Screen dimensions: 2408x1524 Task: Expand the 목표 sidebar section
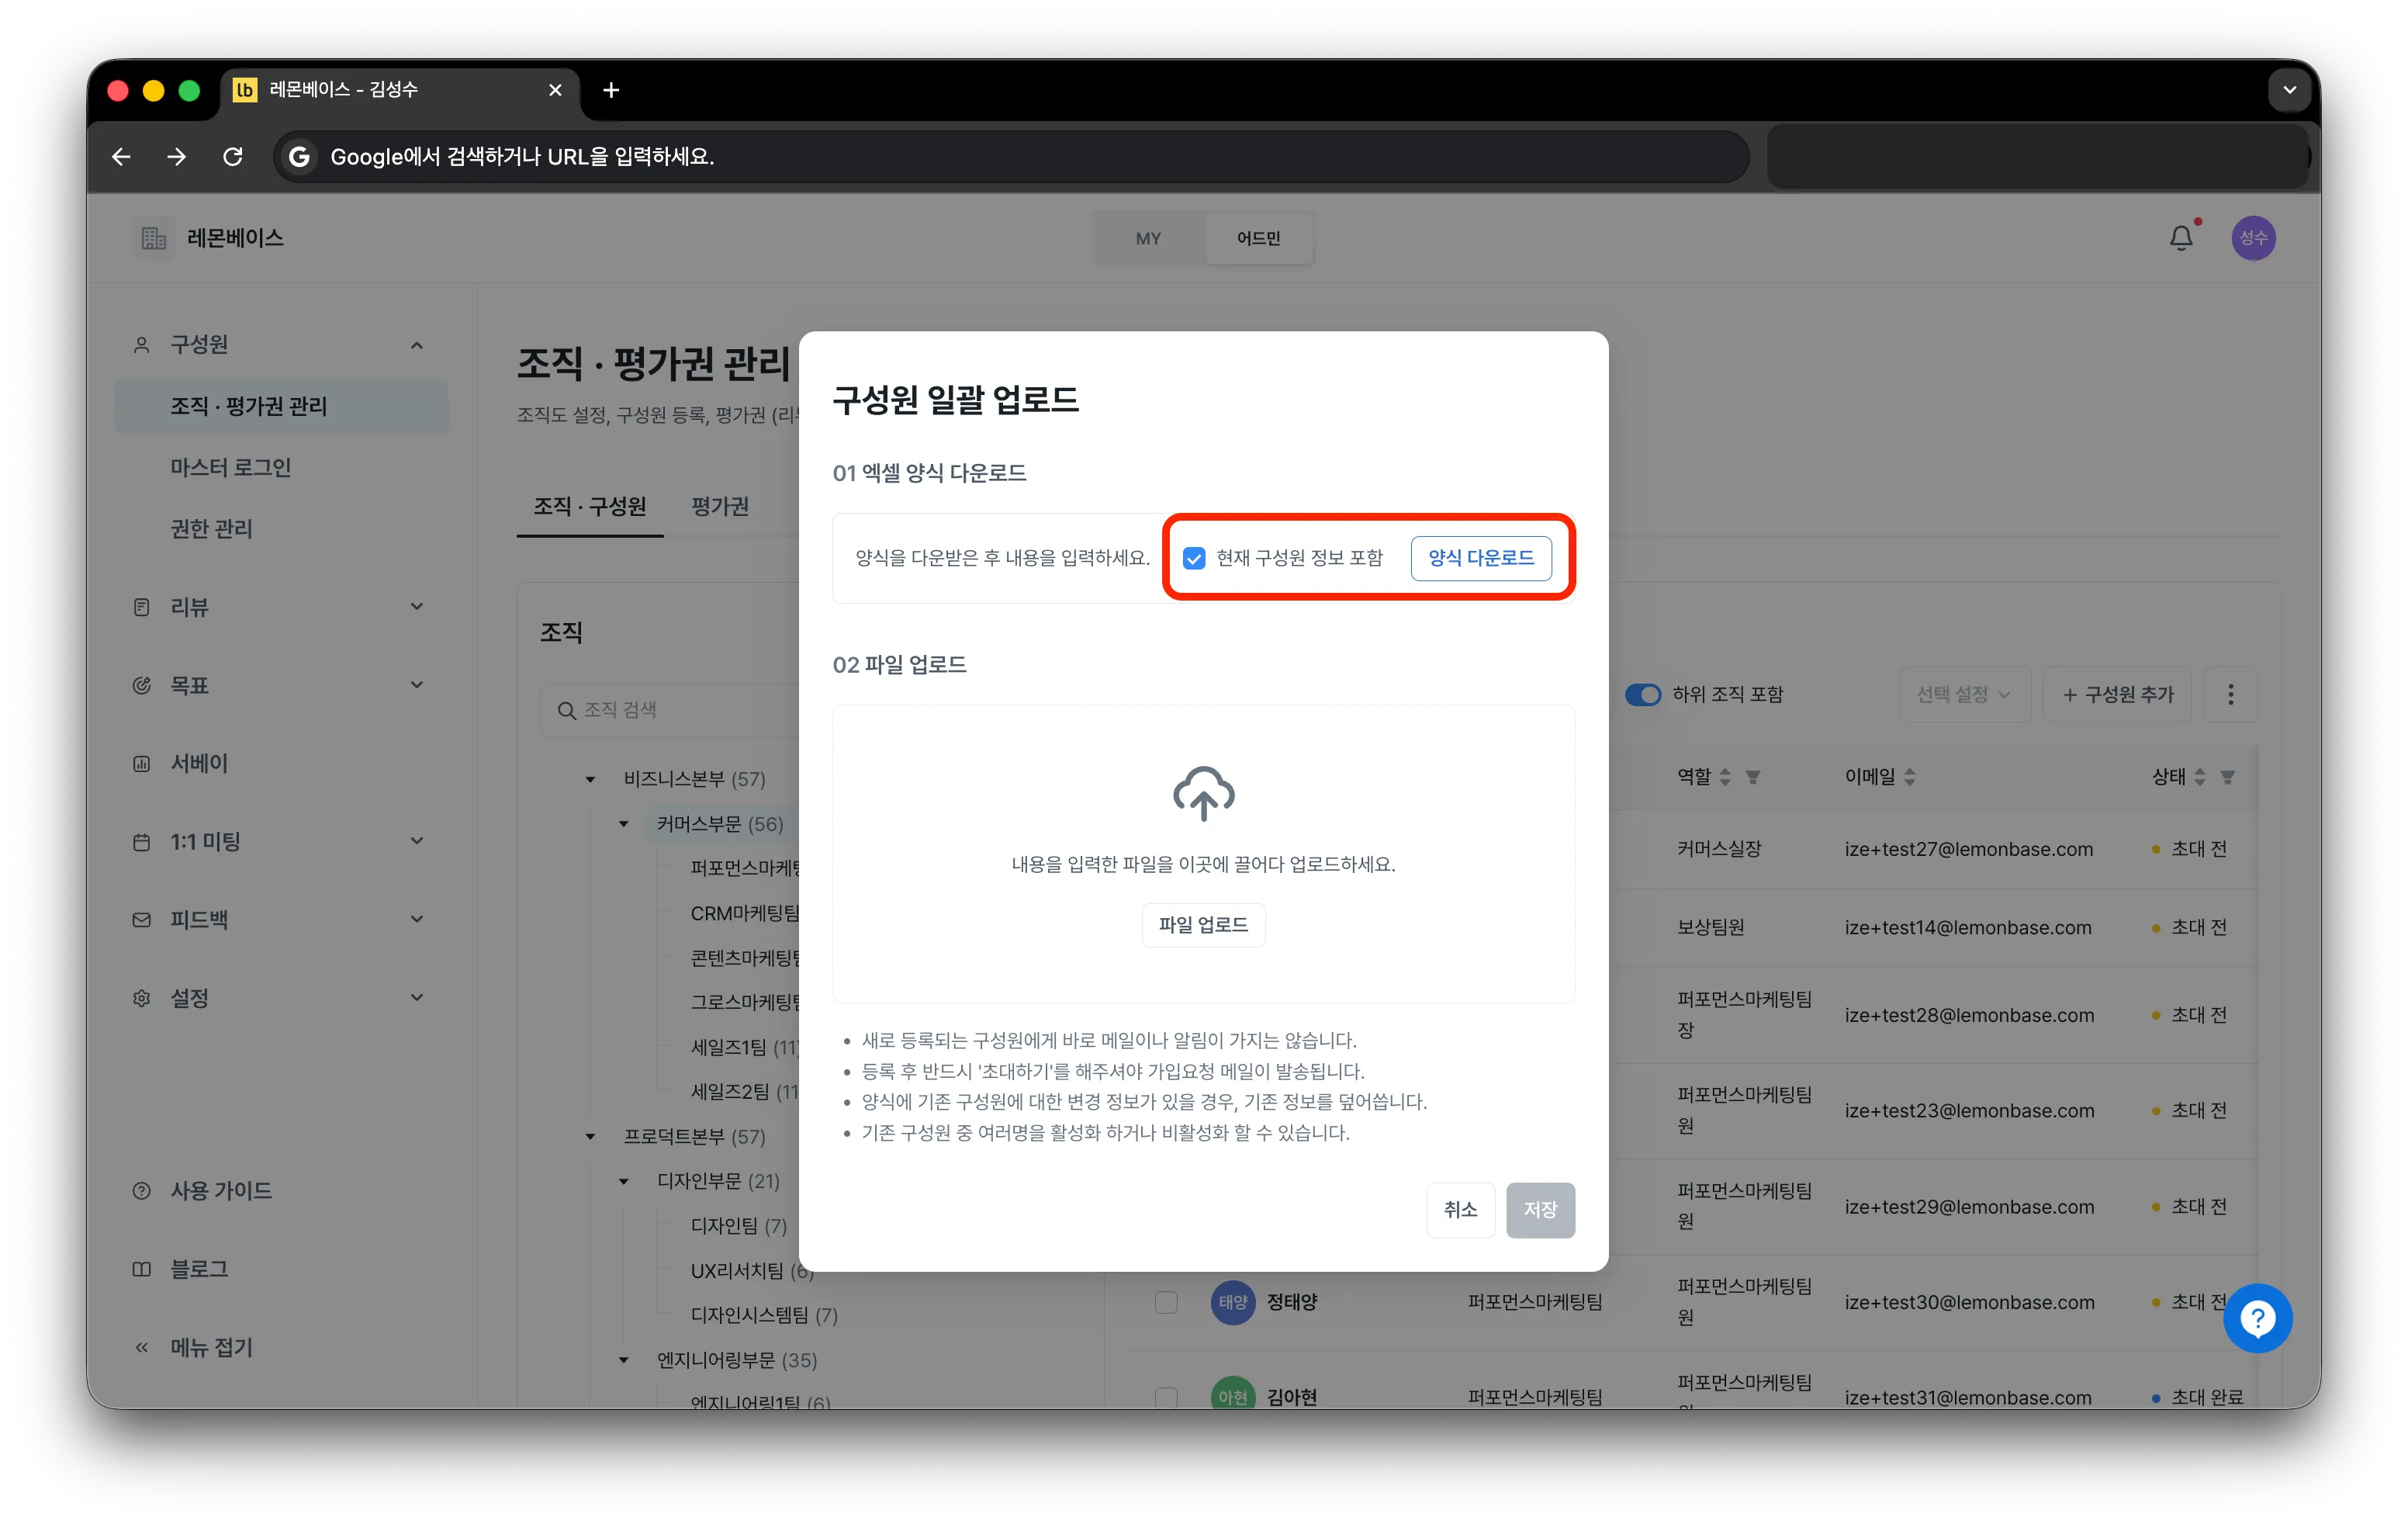coord(417,685)
